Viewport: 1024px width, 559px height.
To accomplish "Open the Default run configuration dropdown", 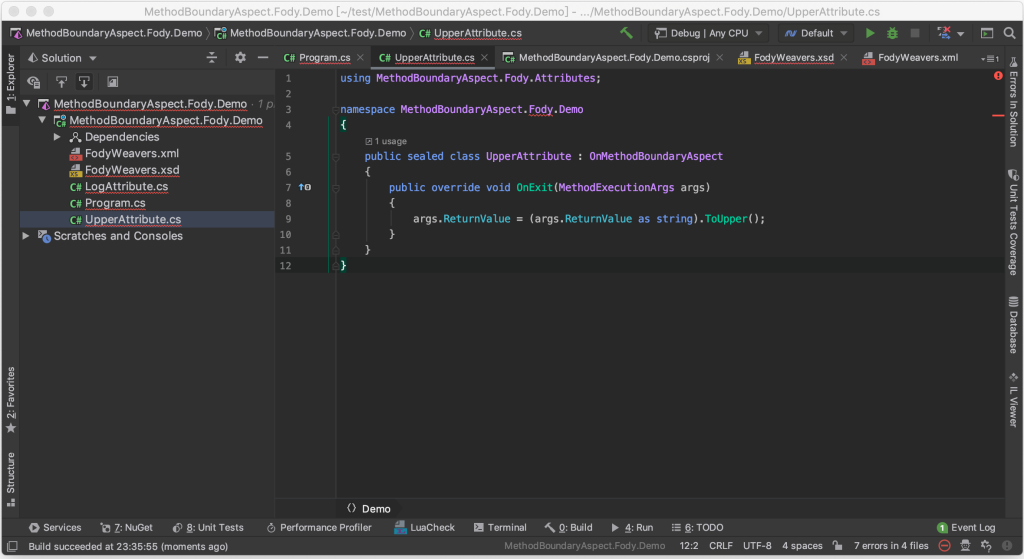I will pos(816,33).
